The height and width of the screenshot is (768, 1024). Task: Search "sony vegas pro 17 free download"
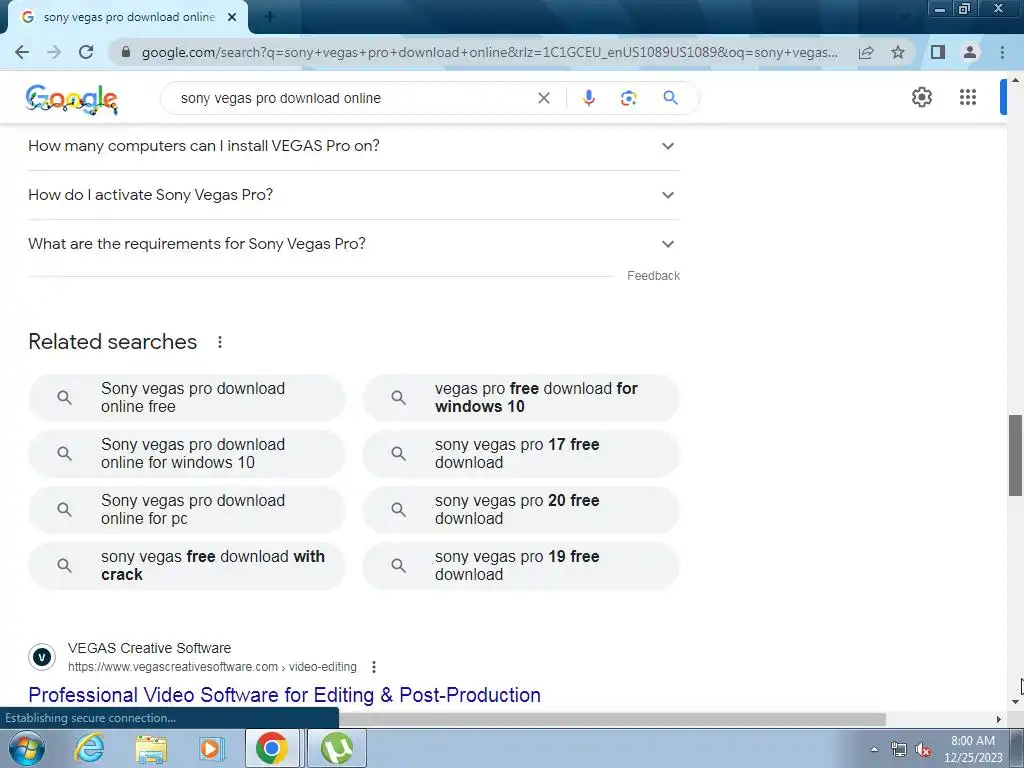520,453
